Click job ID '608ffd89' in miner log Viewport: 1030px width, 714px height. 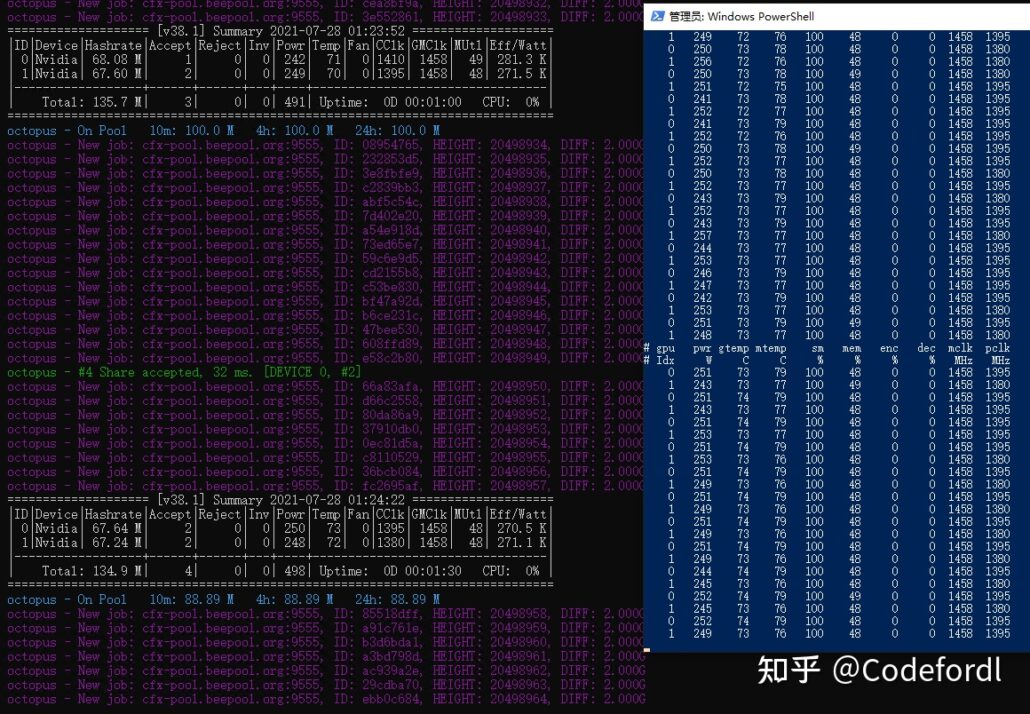tap(390, 344)
